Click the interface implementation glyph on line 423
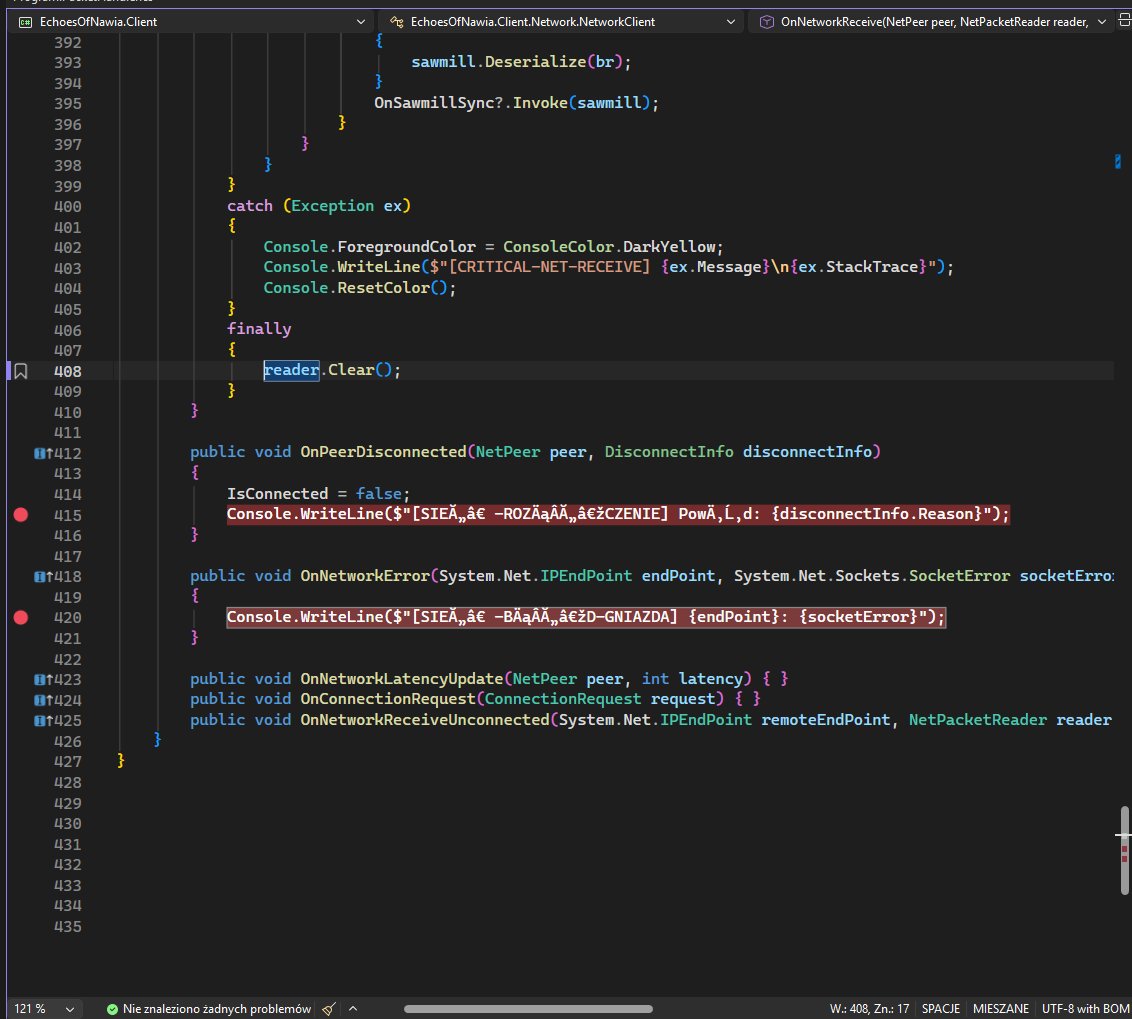This screenshot has height=1019, width=1132. pos(43,680)
